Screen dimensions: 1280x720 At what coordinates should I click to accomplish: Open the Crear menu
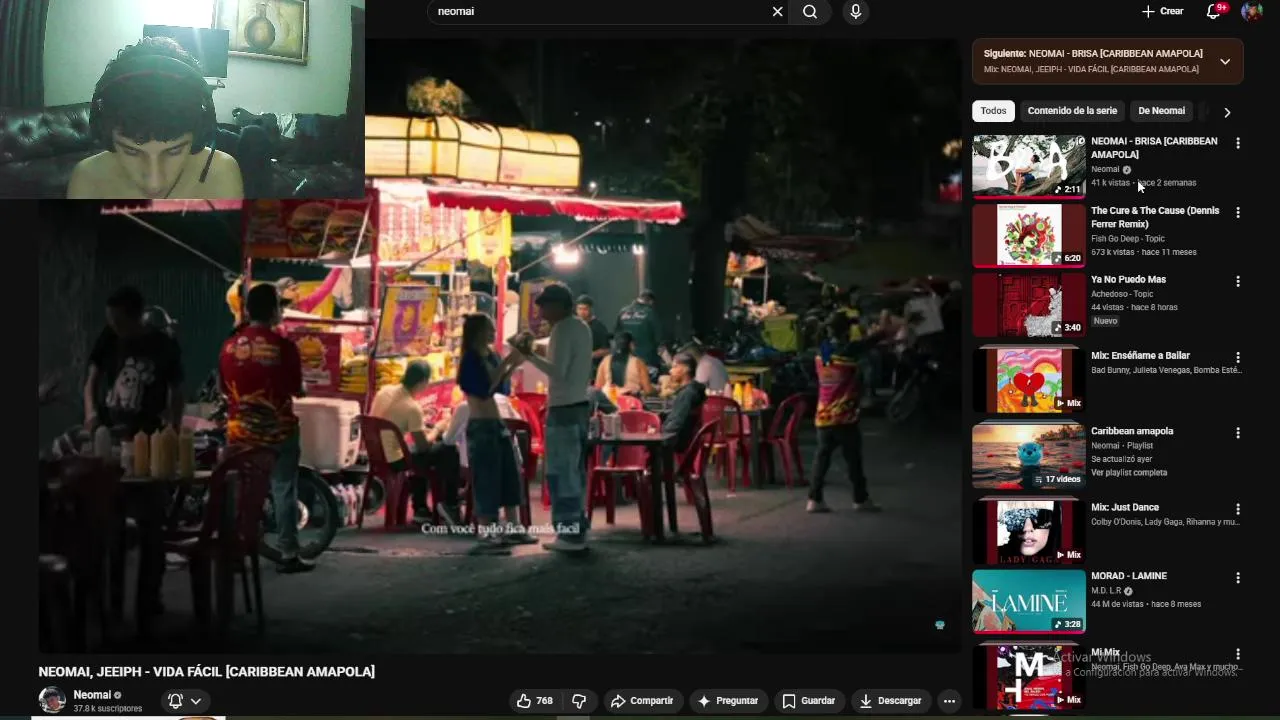1162,11
